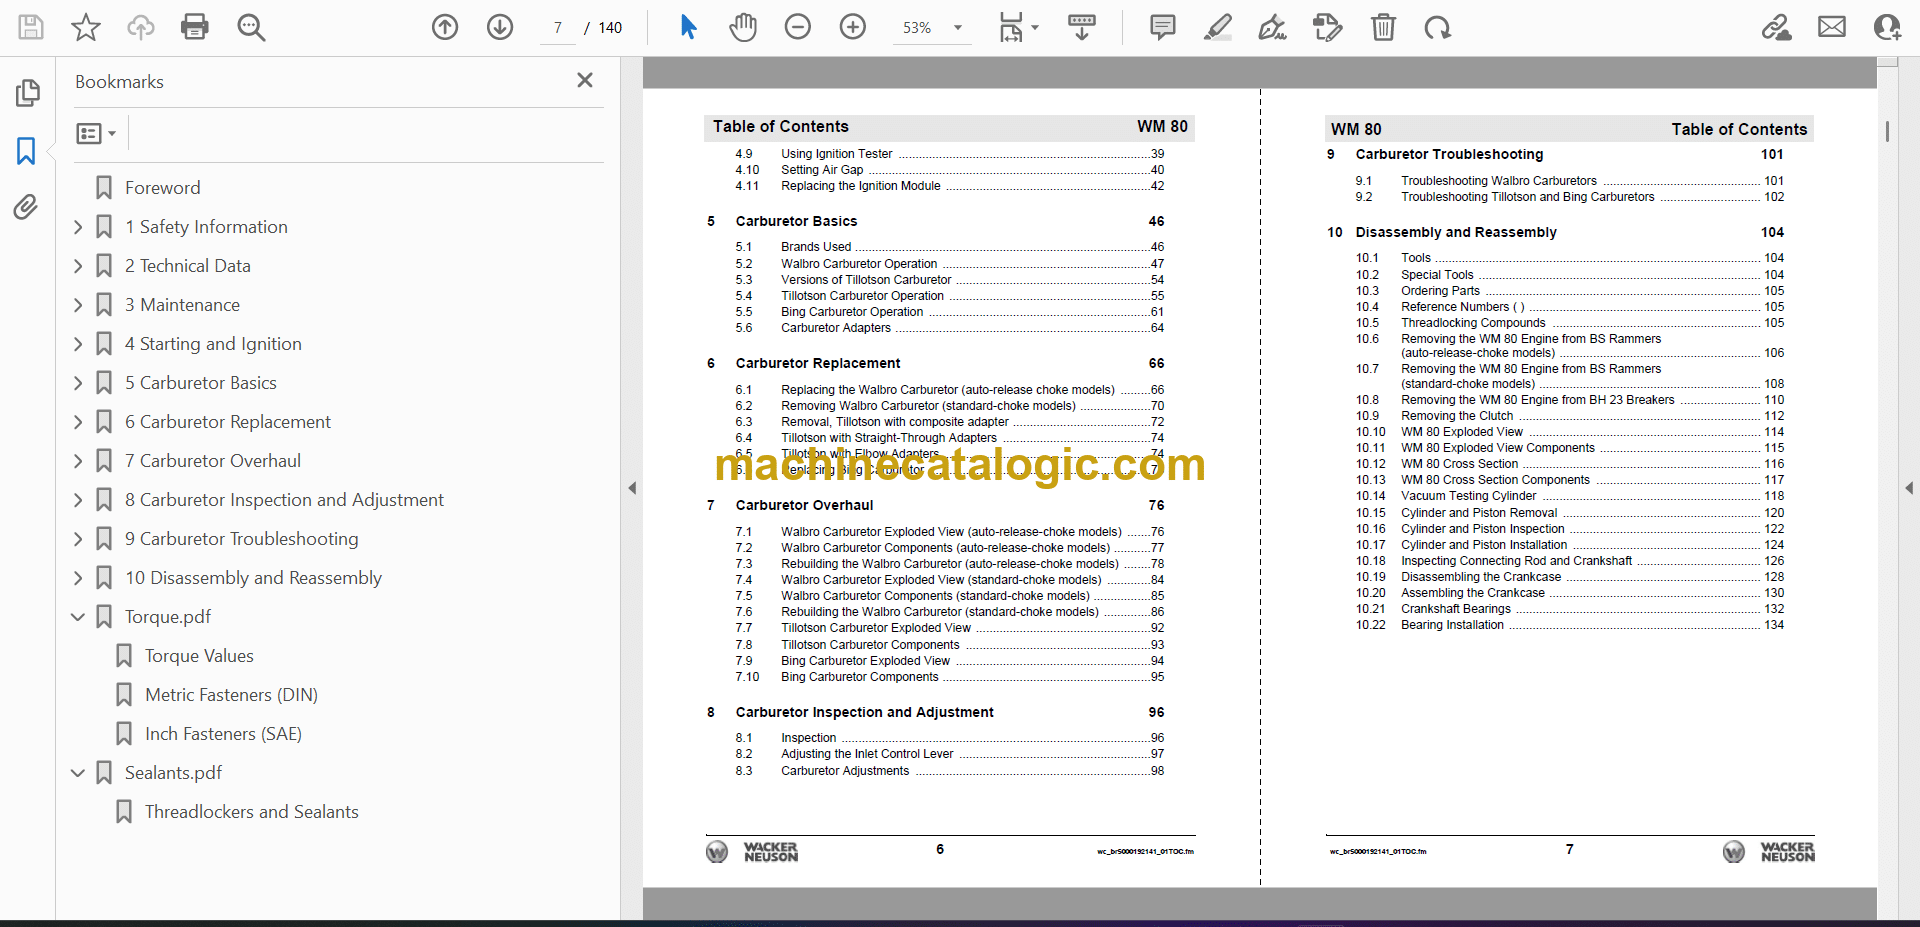Rotate the page view

1438,27
